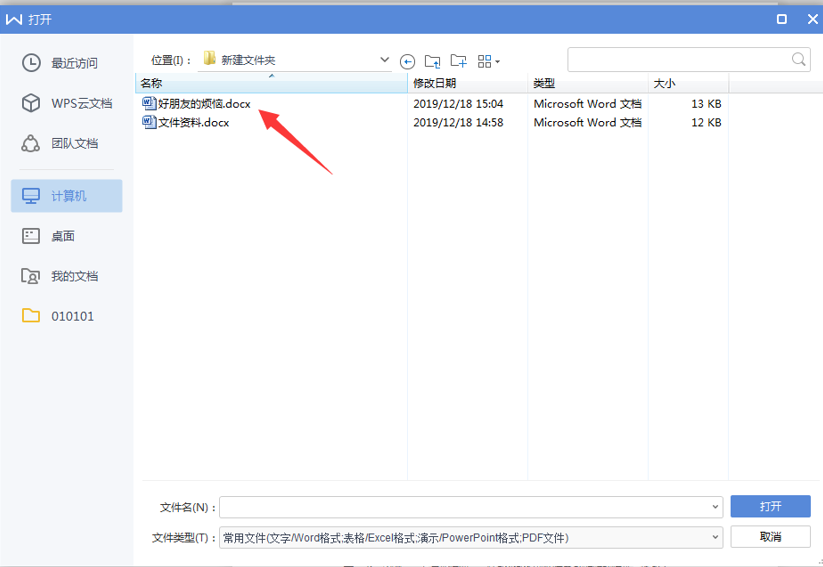
Task: Click the Microsoft Word 文档 type of 好朋友的烦恼.docx
Action: (x=587, y=104)
